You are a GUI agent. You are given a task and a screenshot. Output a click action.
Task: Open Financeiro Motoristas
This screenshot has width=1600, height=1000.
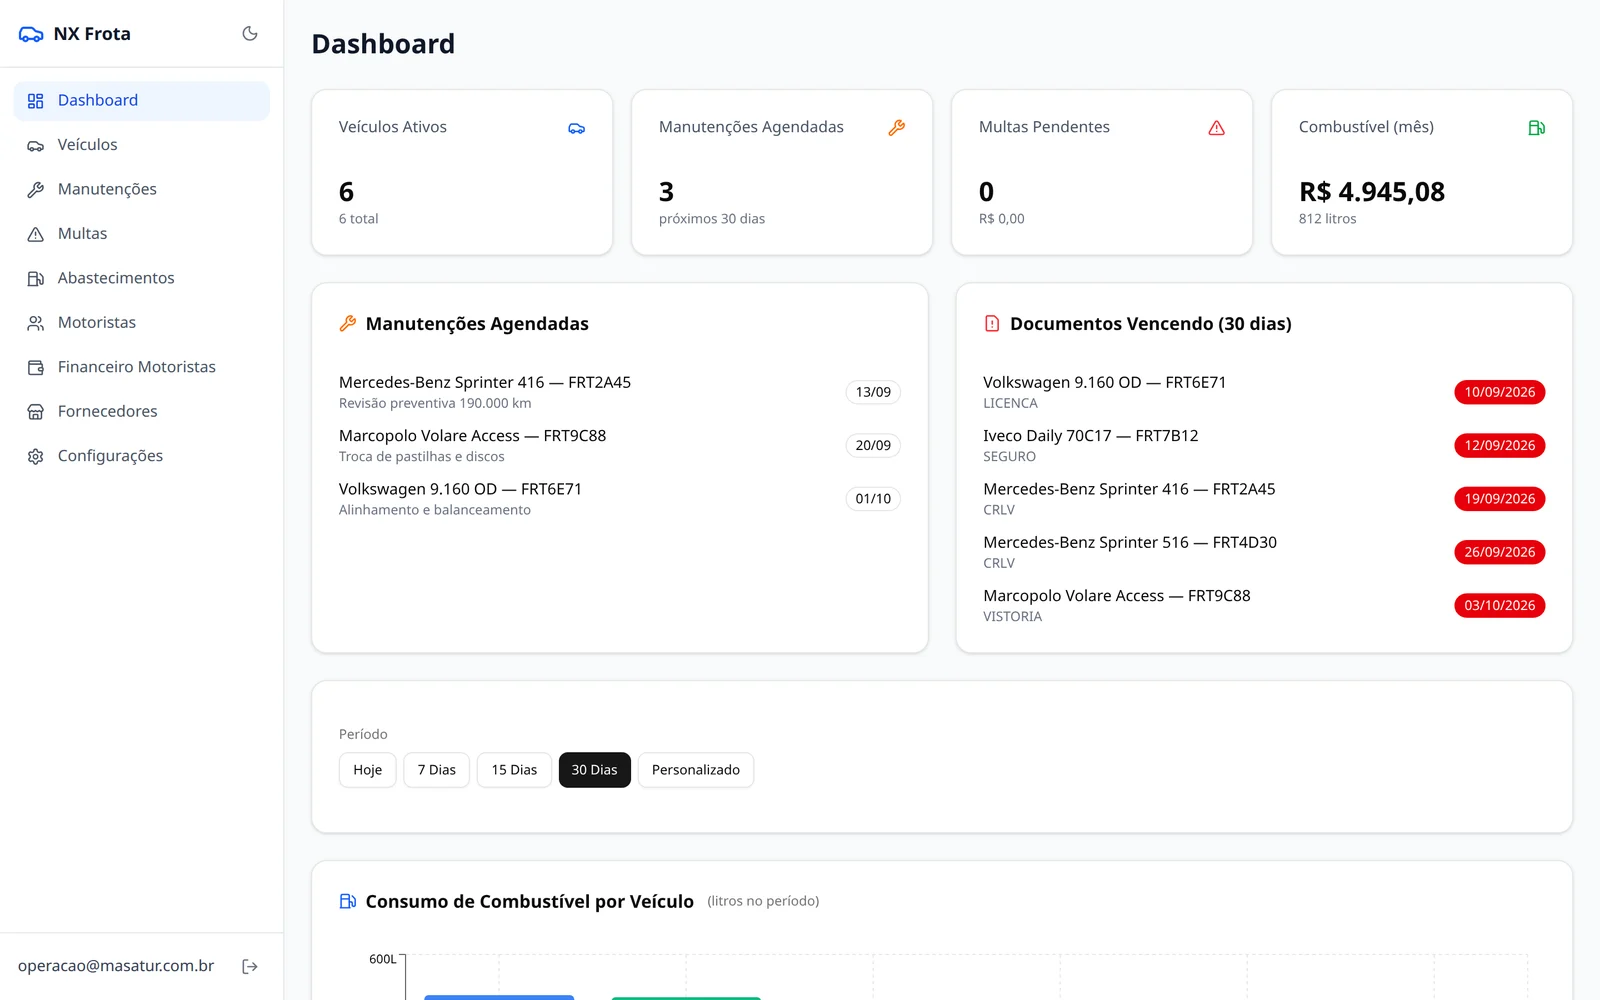pos(142,367)
